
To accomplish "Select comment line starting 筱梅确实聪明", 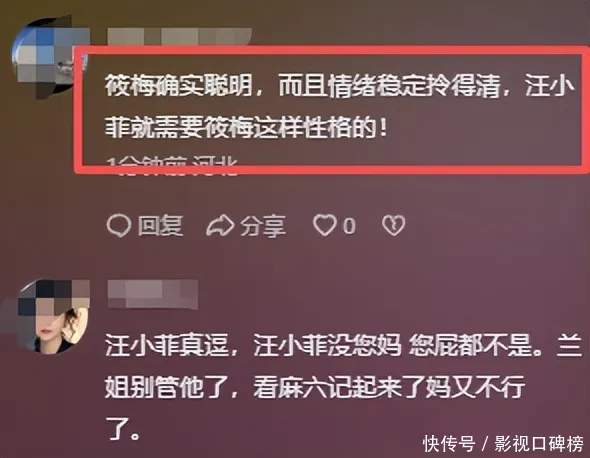I will pyautogui.click(x=340, y=86).
